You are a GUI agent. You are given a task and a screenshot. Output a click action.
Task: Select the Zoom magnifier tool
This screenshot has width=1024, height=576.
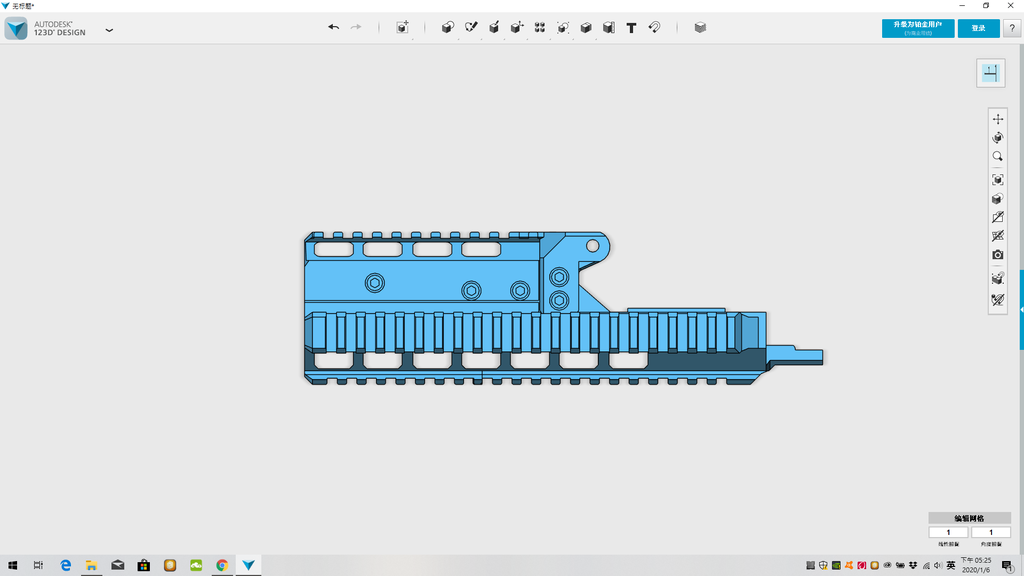(998, 157)
